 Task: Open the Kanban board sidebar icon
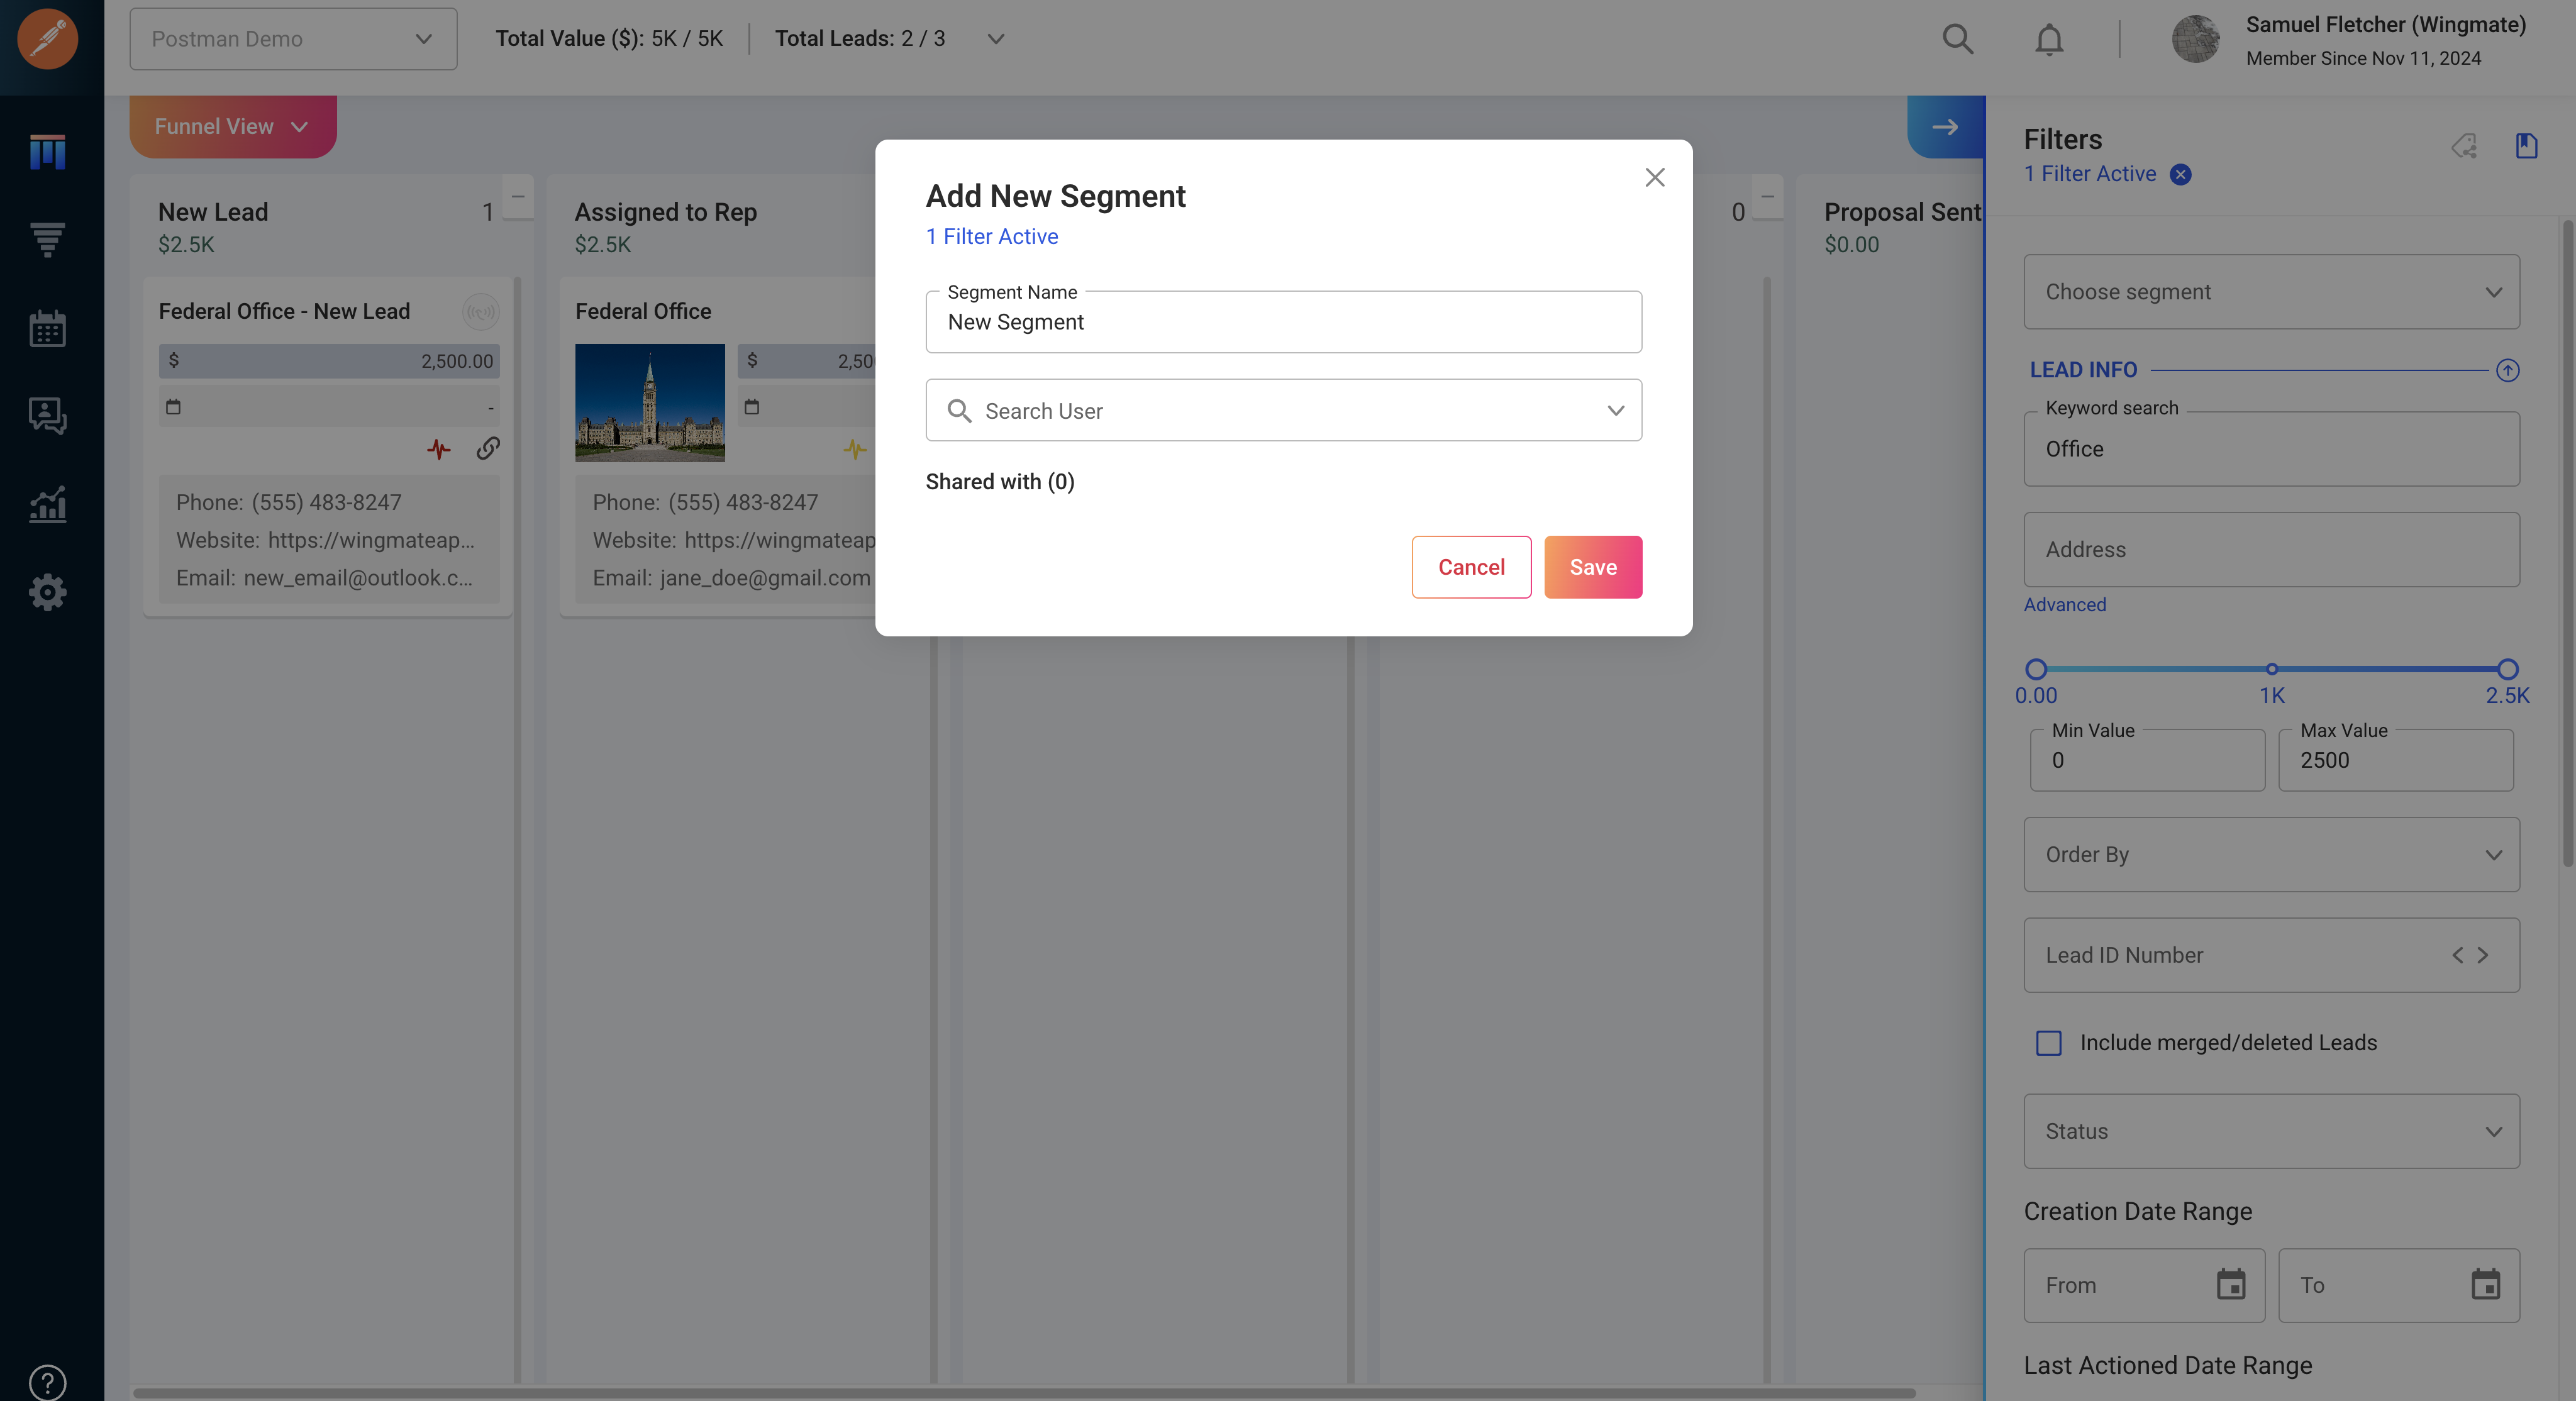[x=47, y=152]
